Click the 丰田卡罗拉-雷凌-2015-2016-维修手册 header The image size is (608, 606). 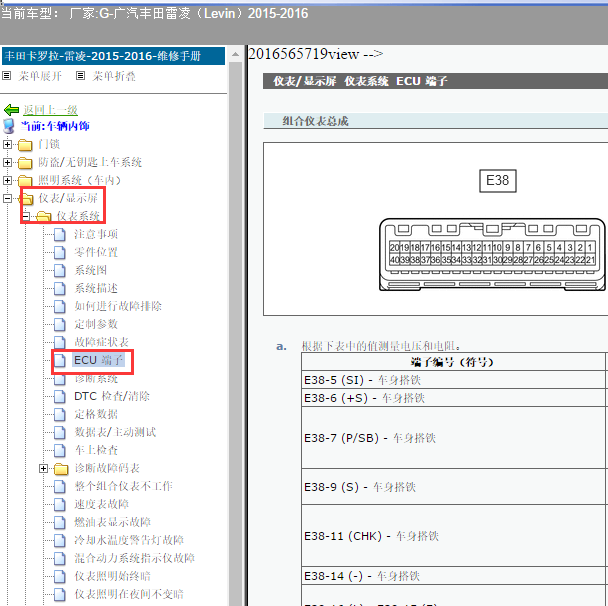tap(113, 56)
